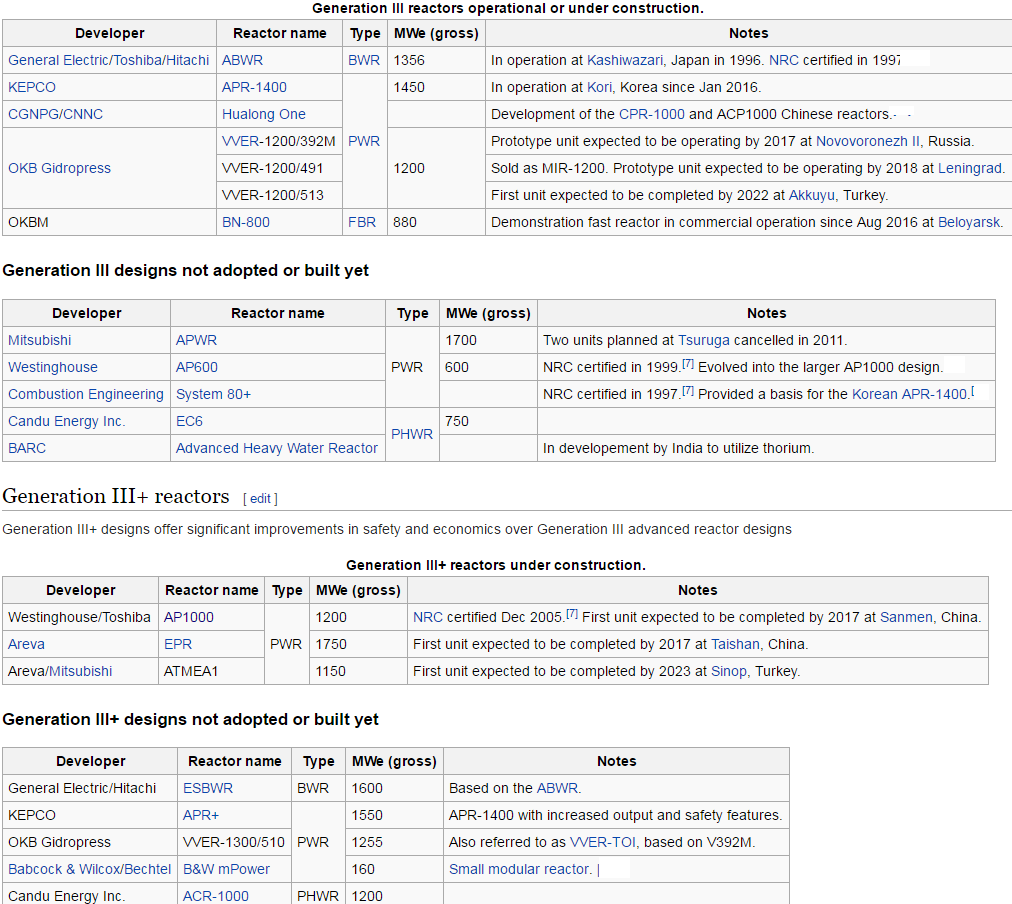This screenshot has height=904, width=1012.
Task: Open the ESBWR link
Action: pos(208,788)
